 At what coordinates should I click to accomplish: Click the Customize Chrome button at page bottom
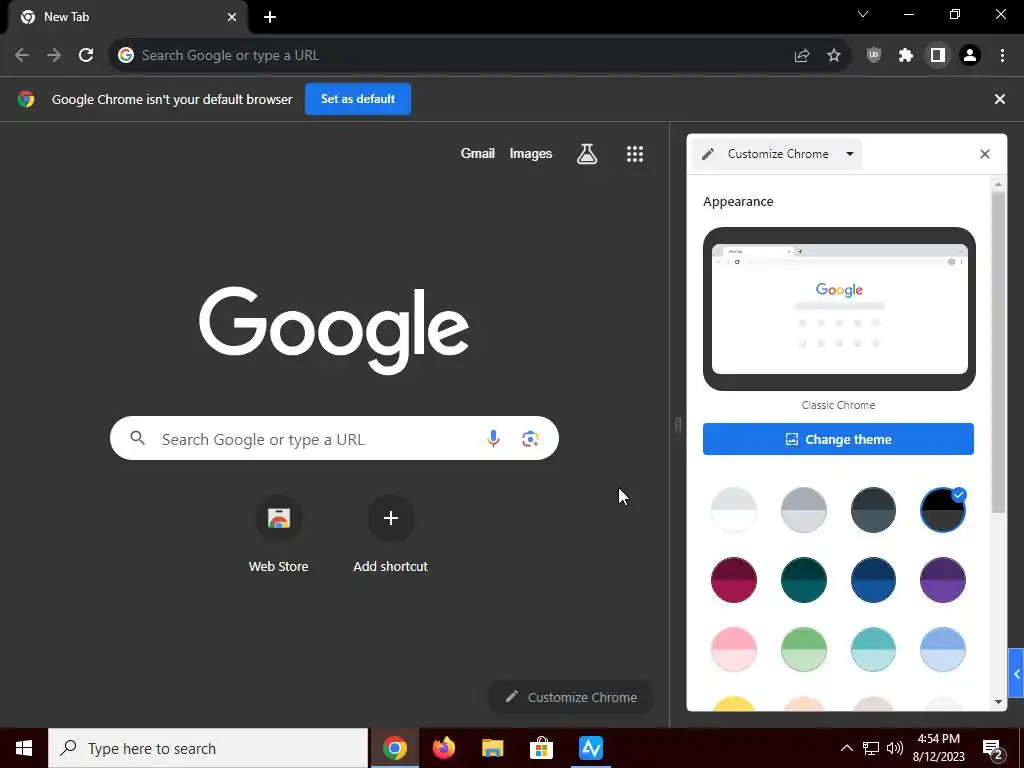pos(571,697)
